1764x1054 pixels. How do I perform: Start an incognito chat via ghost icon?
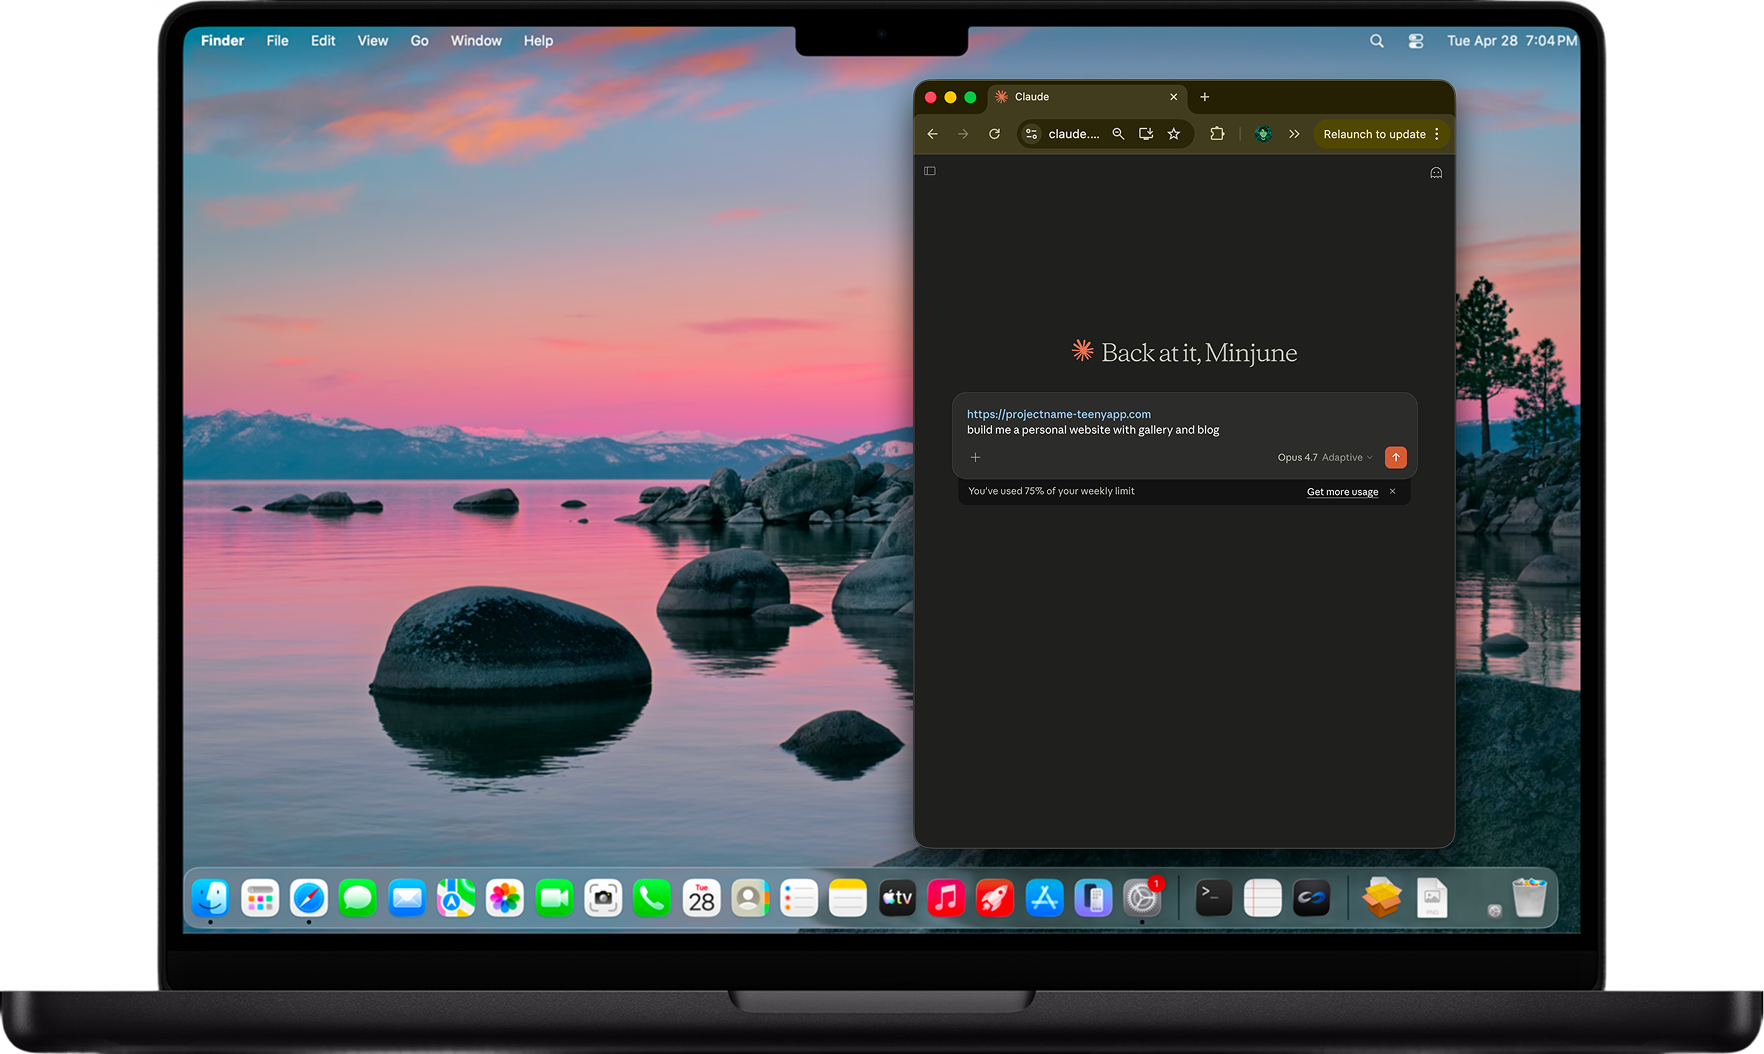pyautogui.click(x=1436, y=173)
